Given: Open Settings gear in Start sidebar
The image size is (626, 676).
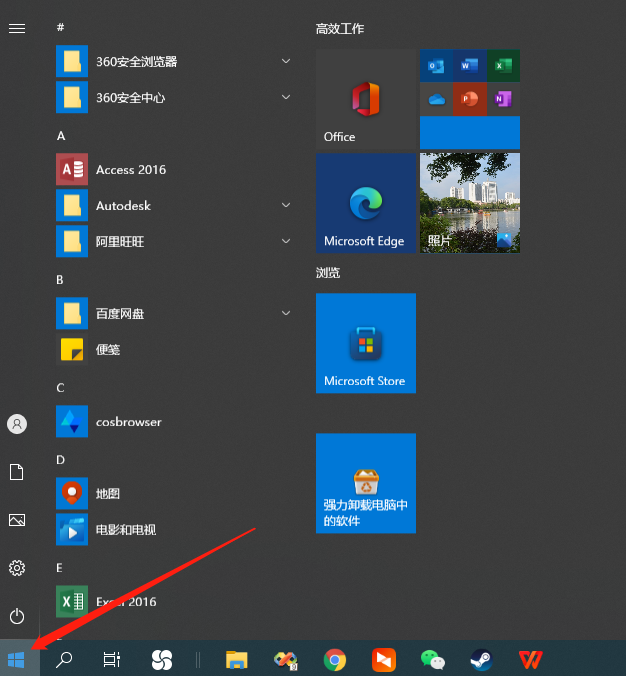Looking at the screenshot, I should 17,568.
